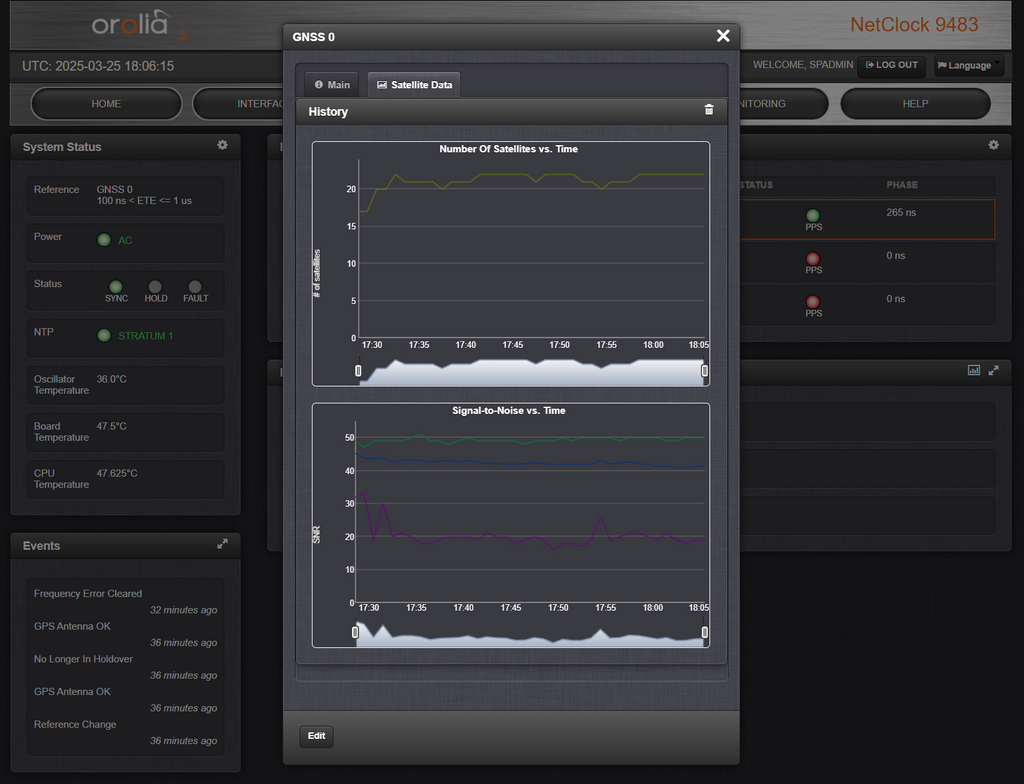Click the Satellite Data tab chart icon
The height and width of the screenshot is (784, 1024).
click(382, 85)
